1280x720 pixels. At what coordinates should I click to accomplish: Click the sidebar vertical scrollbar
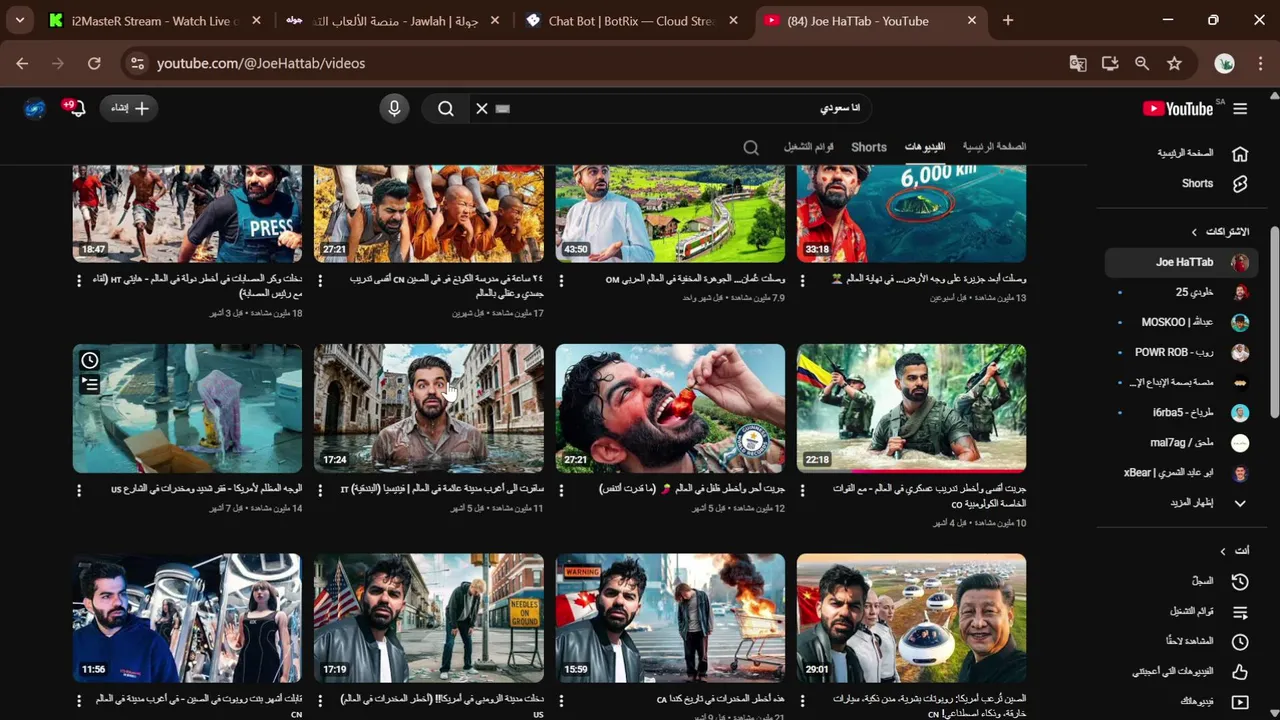[1274, 320]
